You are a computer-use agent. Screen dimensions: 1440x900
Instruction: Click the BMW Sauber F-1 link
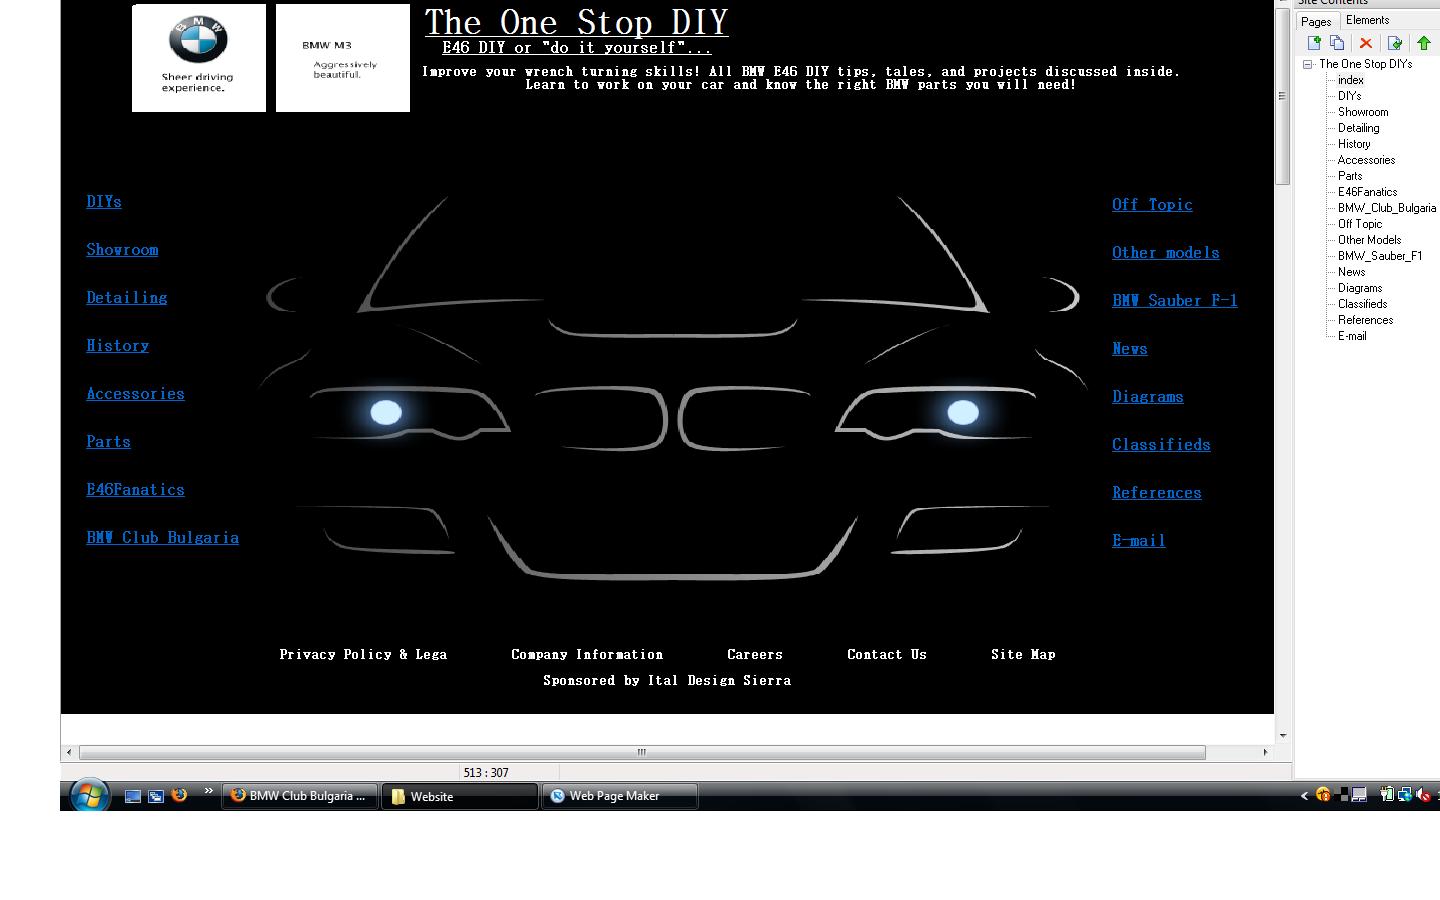tap(1175, 300)
